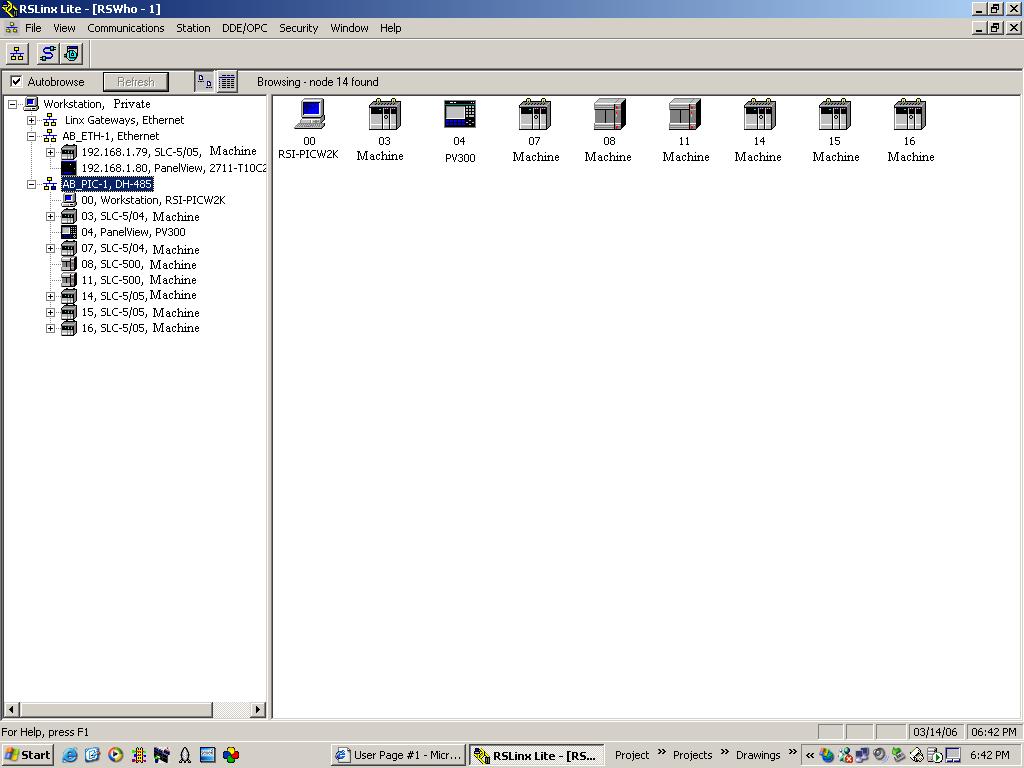The height and width of the screenshot is (768, 1024).
Task: Click RSLinx Lite taskbar button
Action: (537, 755)
